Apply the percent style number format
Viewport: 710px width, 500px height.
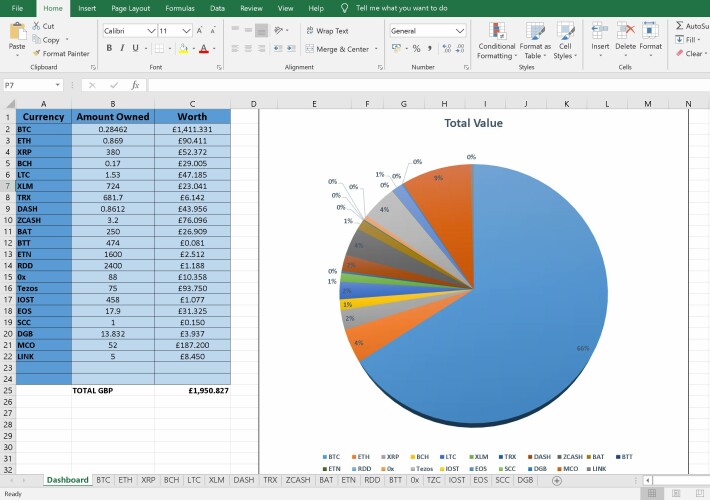click(416, 48)
